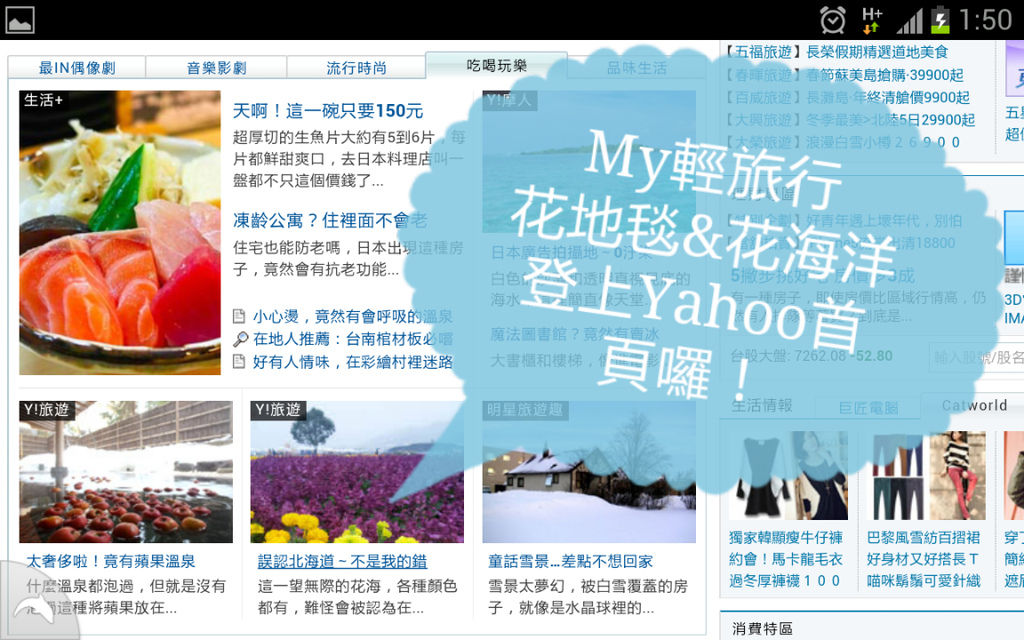Open link 好有人情味，在彩繪村裡迷路
Image resolution: width=1024 pixels, height=640 pixels.
coord(353,362)
